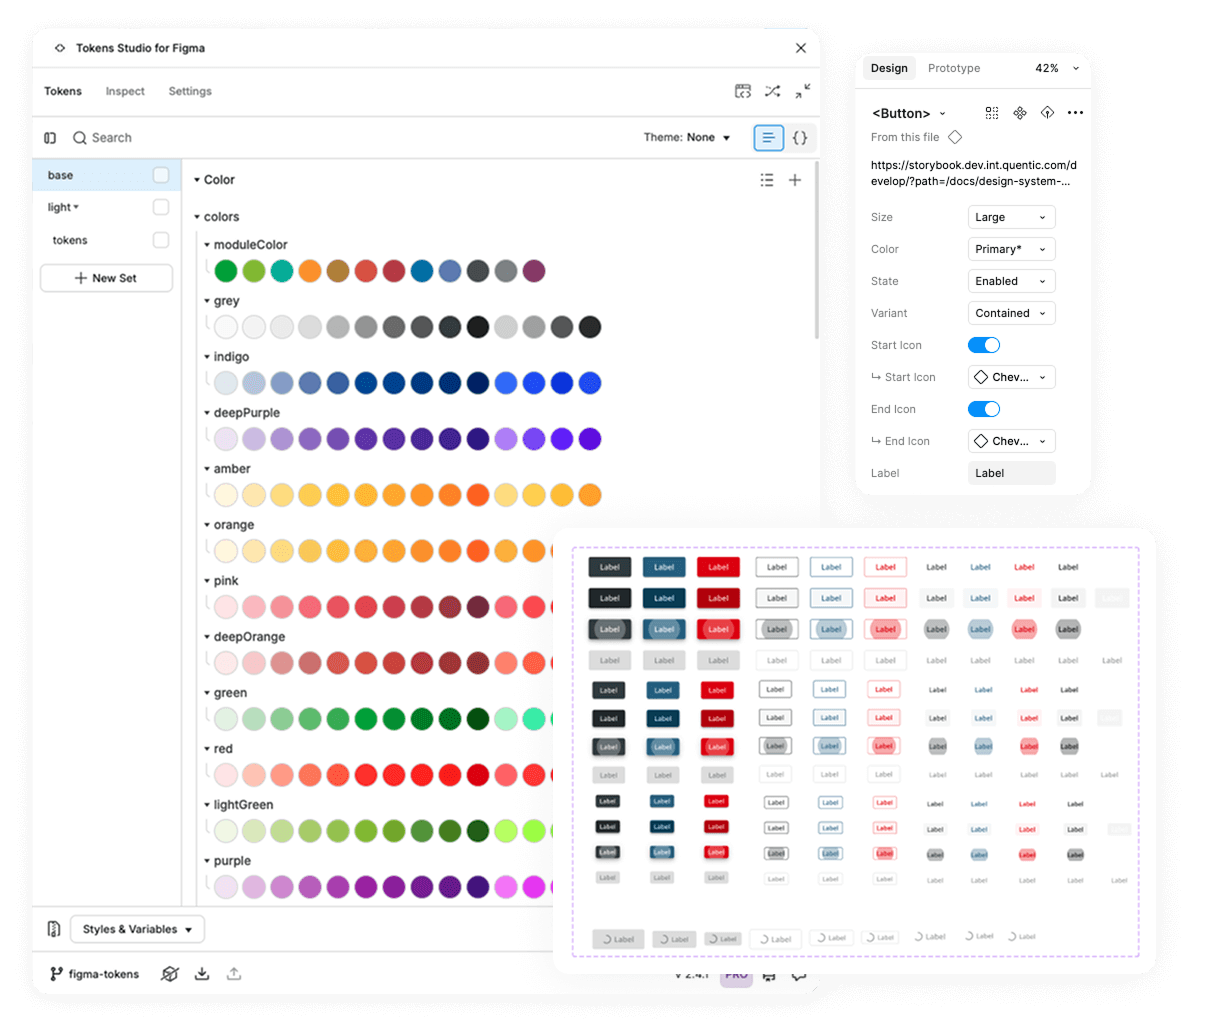The image size is (1208, 1030).
Task: Disable the Start Icon toggle
Action: tap(983, 344)
